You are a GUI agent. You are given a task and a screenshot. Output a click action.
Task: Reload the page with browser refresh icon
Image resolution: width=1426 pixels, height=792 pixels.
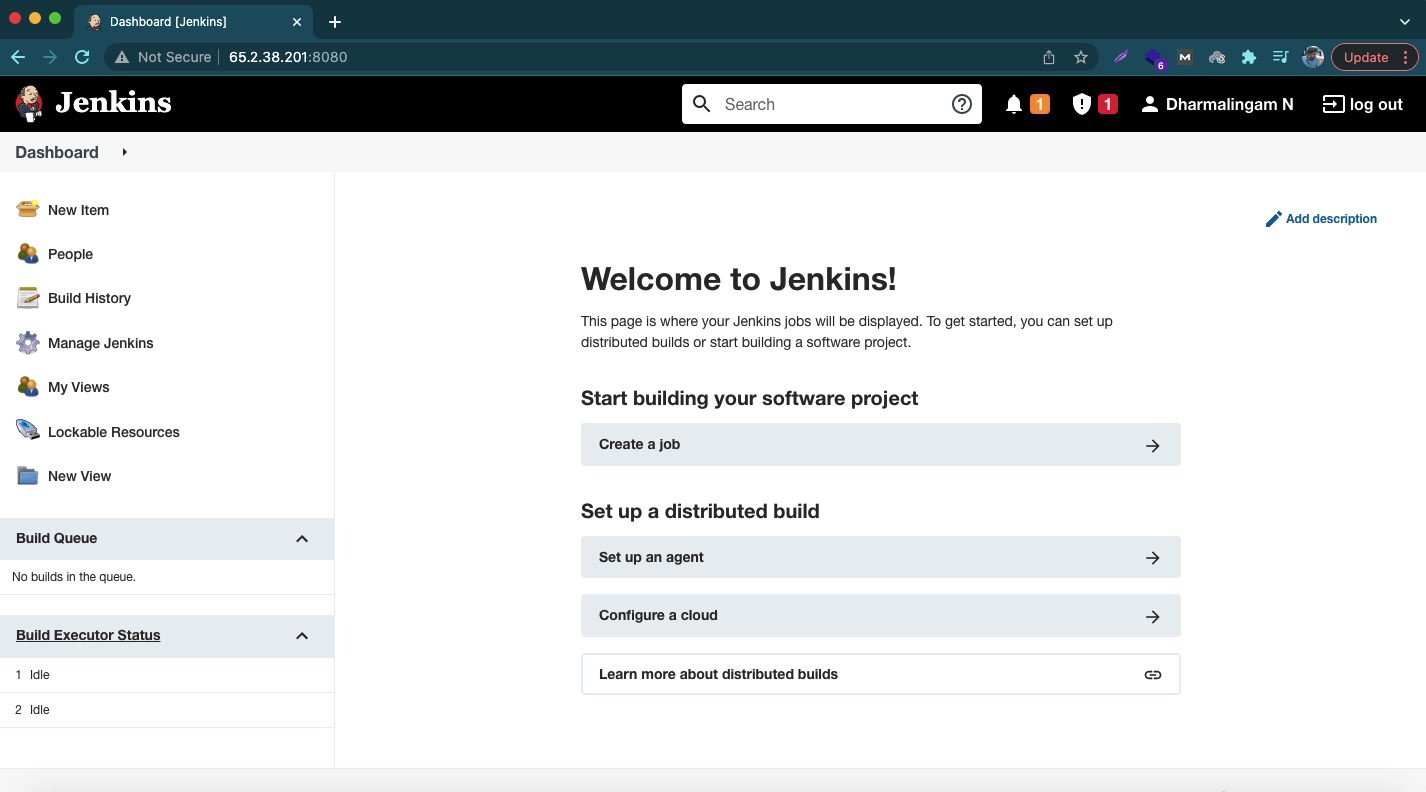[82, 57]
